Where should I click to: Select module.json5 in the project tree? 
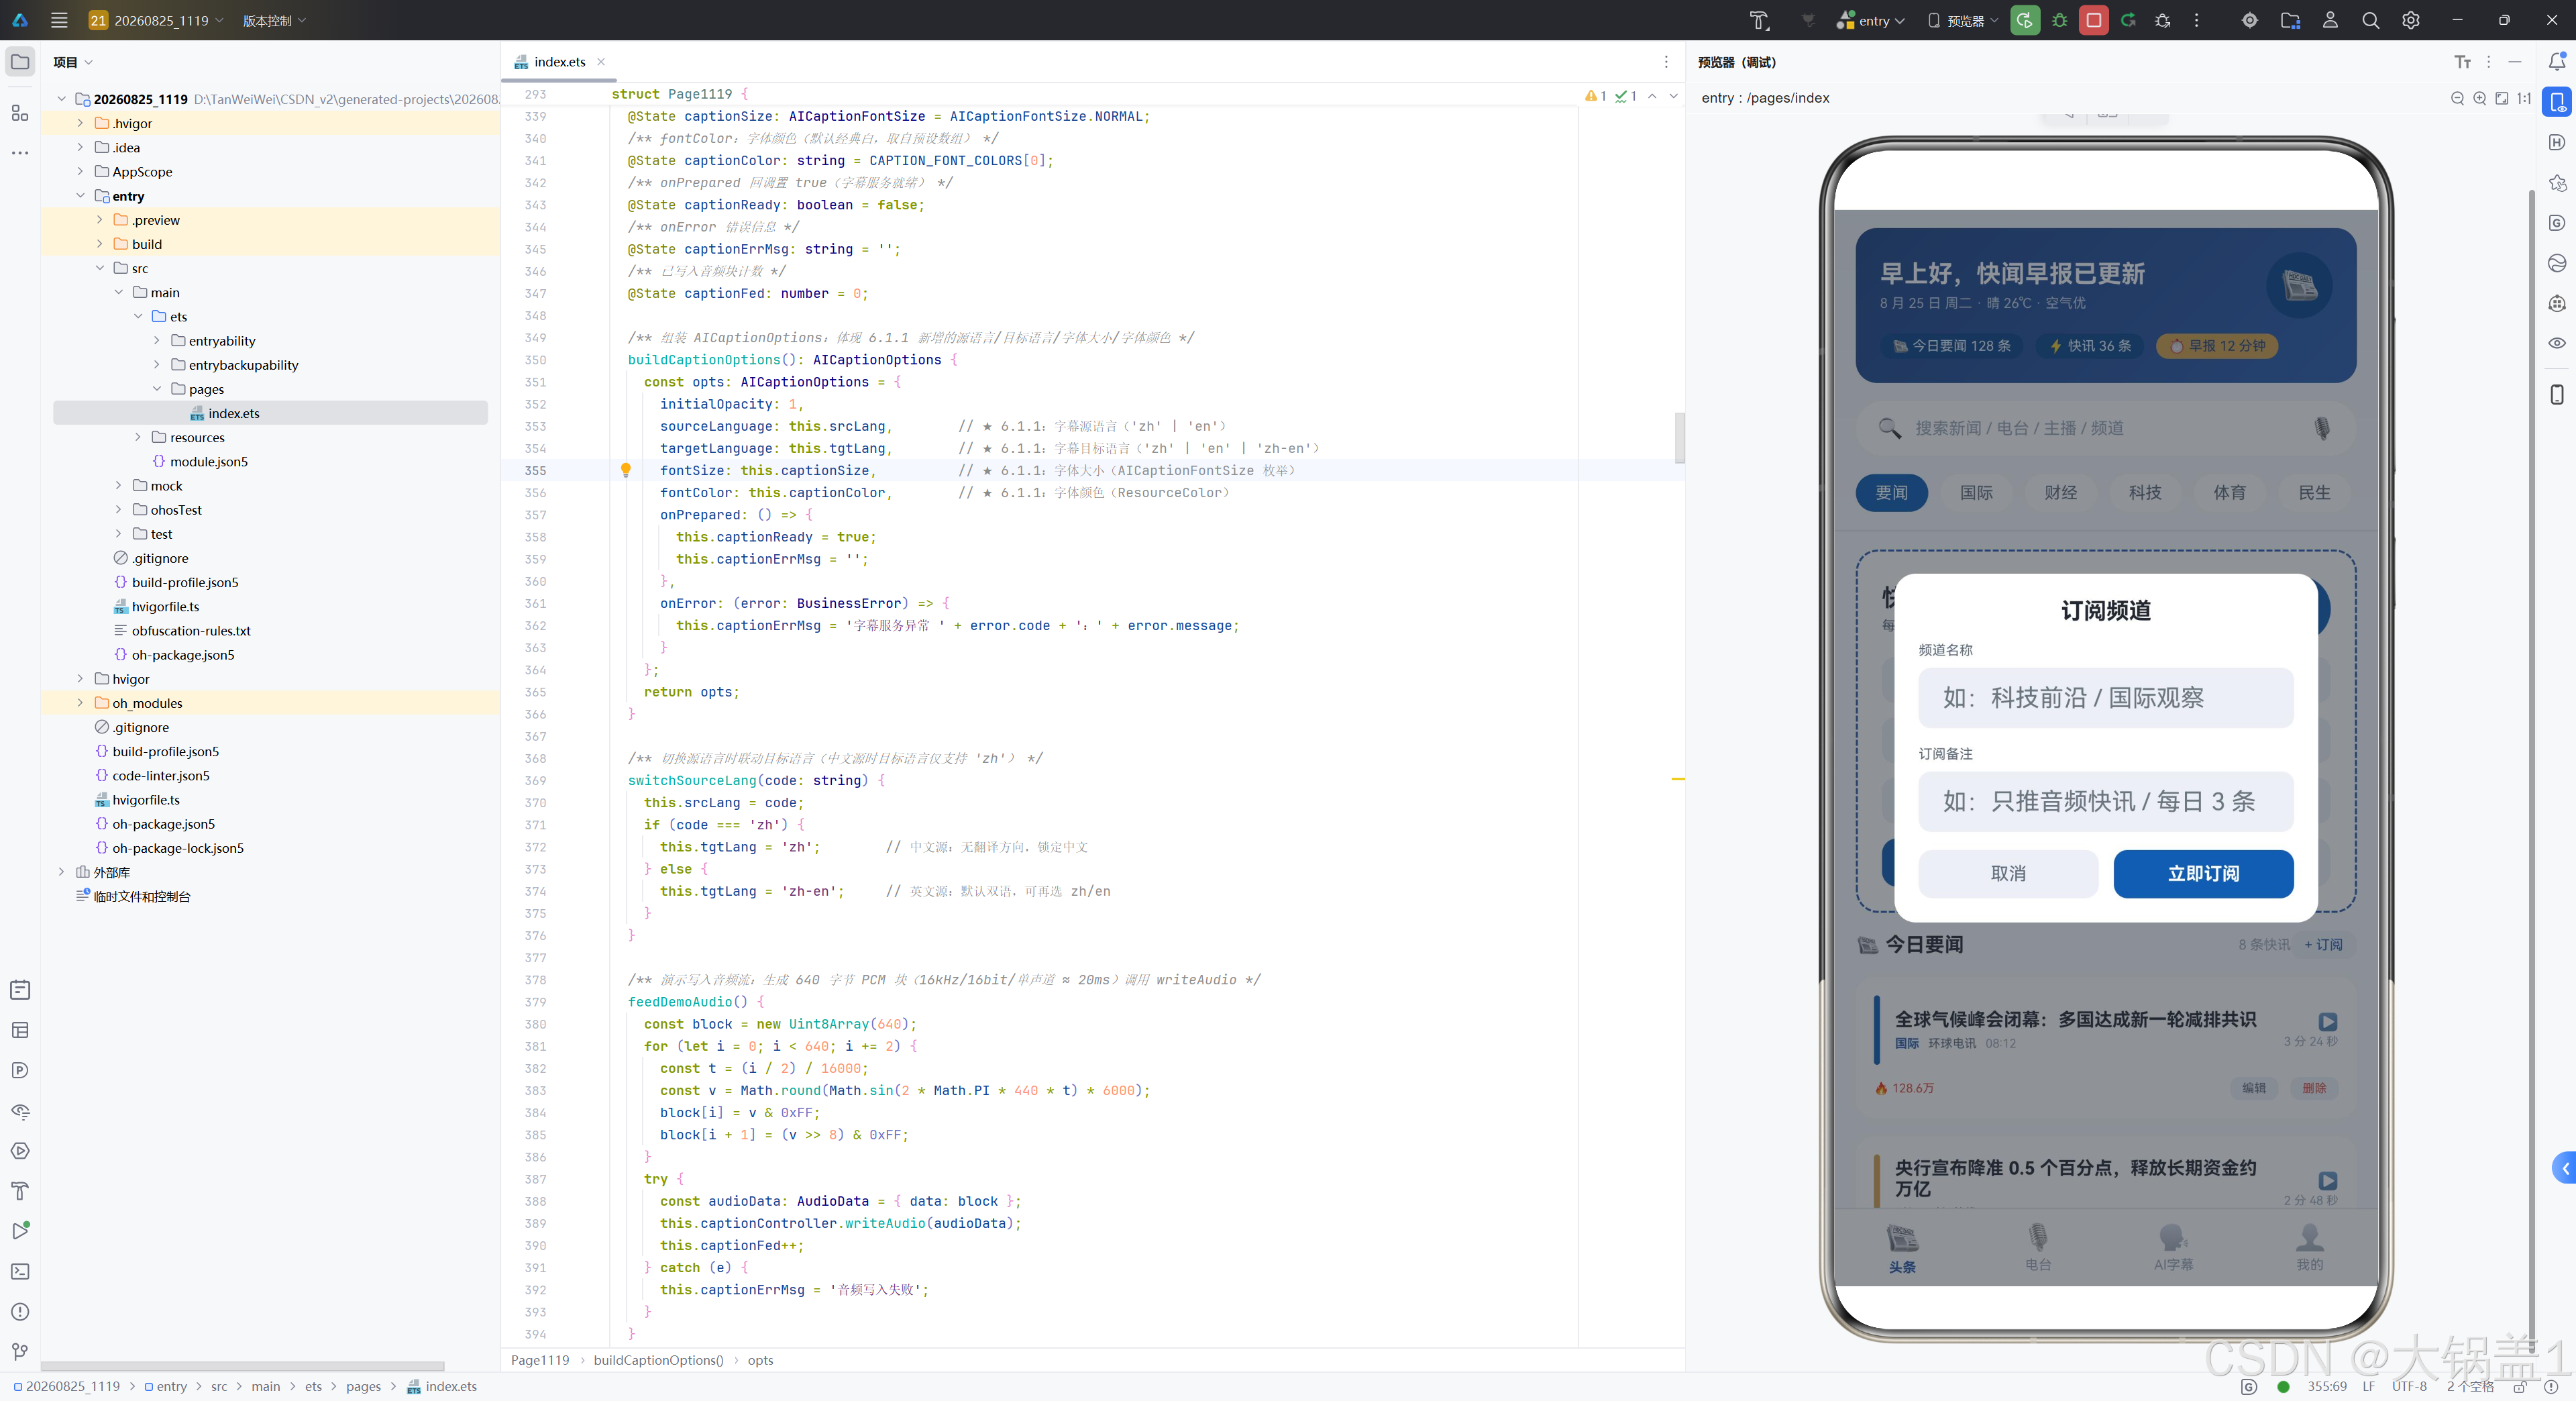tap(208, 461)
